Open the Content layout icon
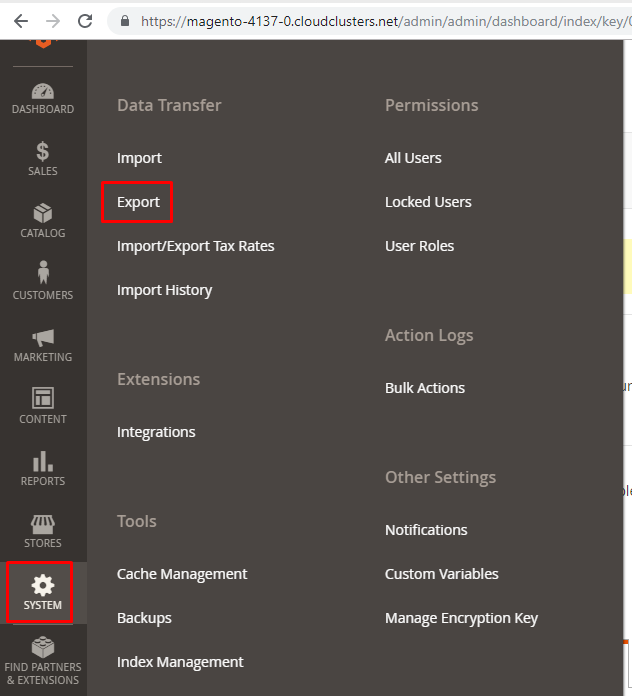 pos(43,399)
